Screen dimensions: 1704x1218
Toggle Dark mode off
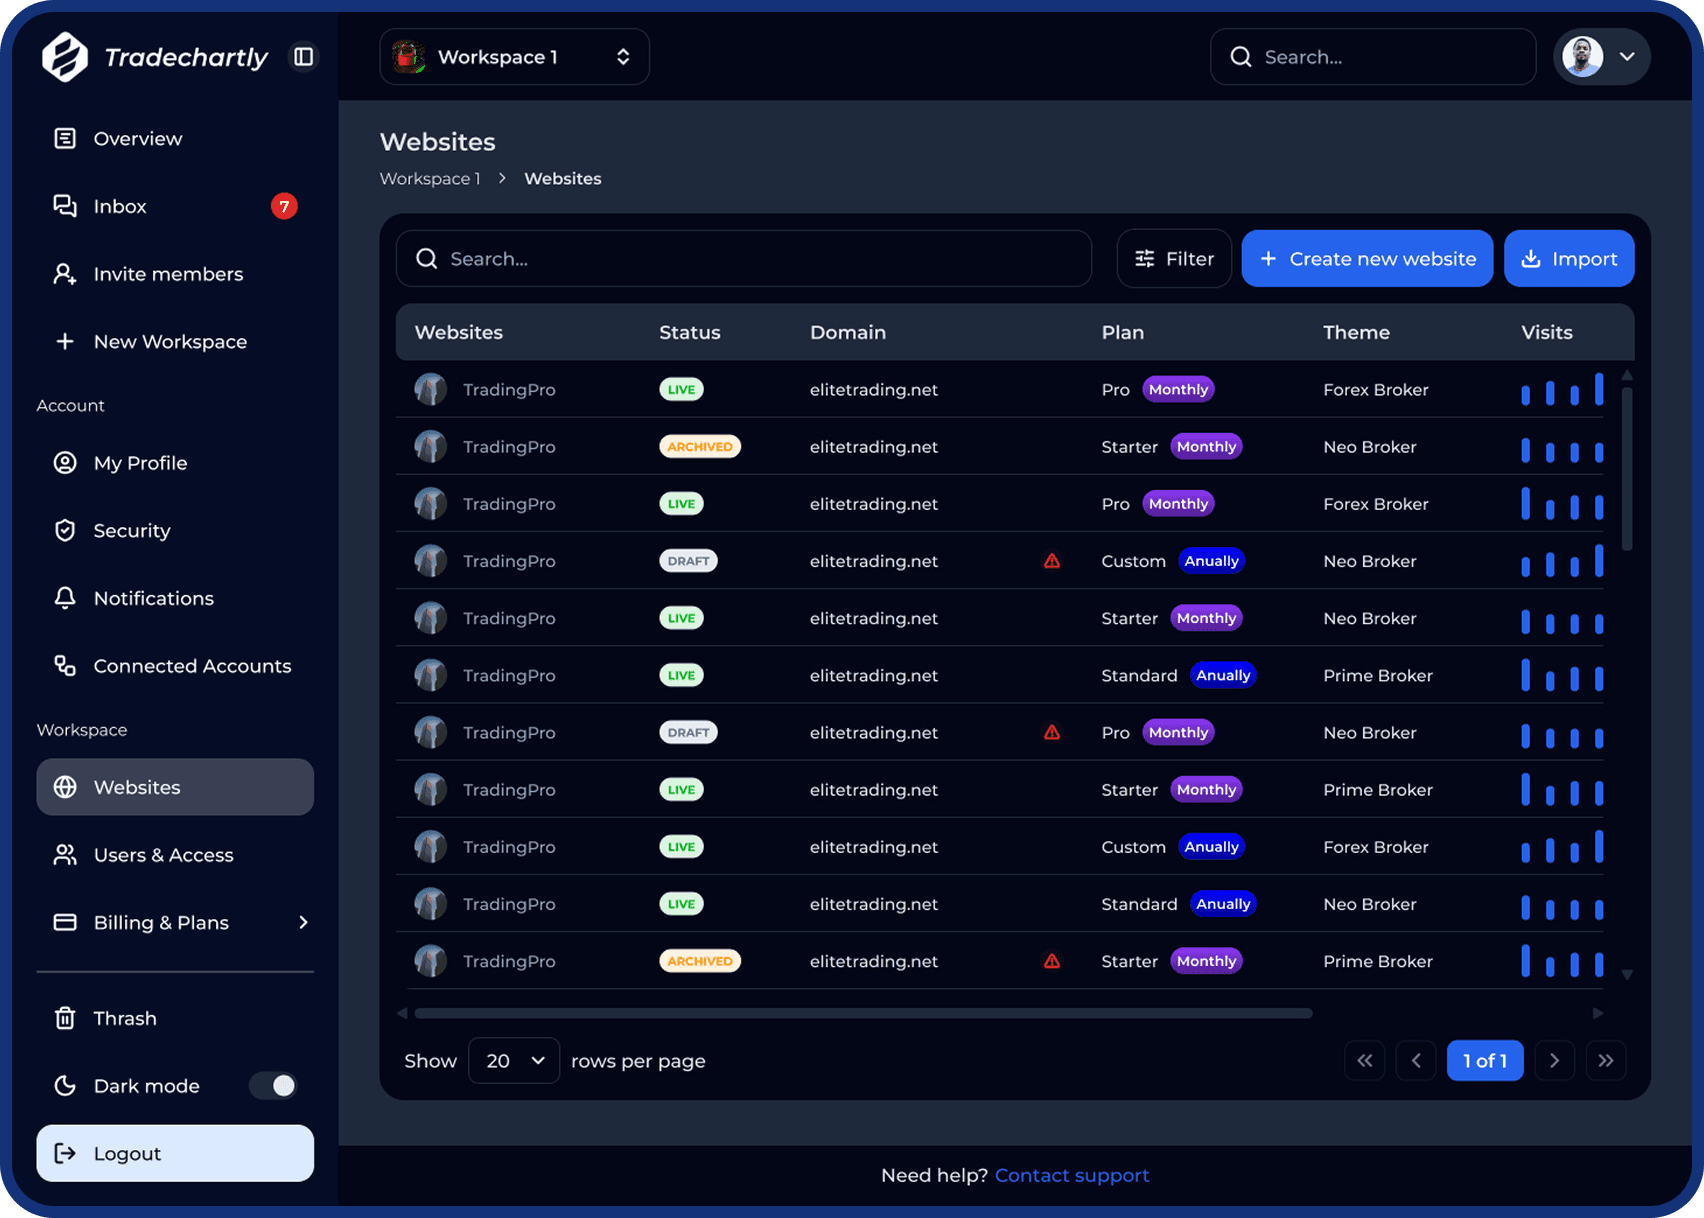click(x=272, y=1085)
